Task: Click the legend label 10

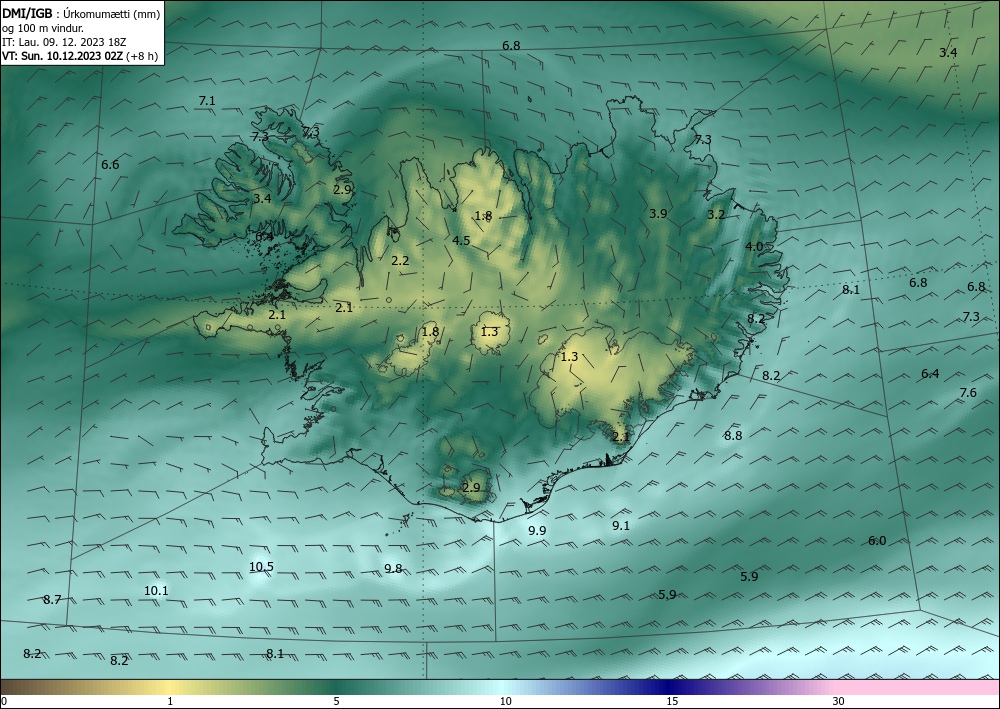Action: [506, 702]
